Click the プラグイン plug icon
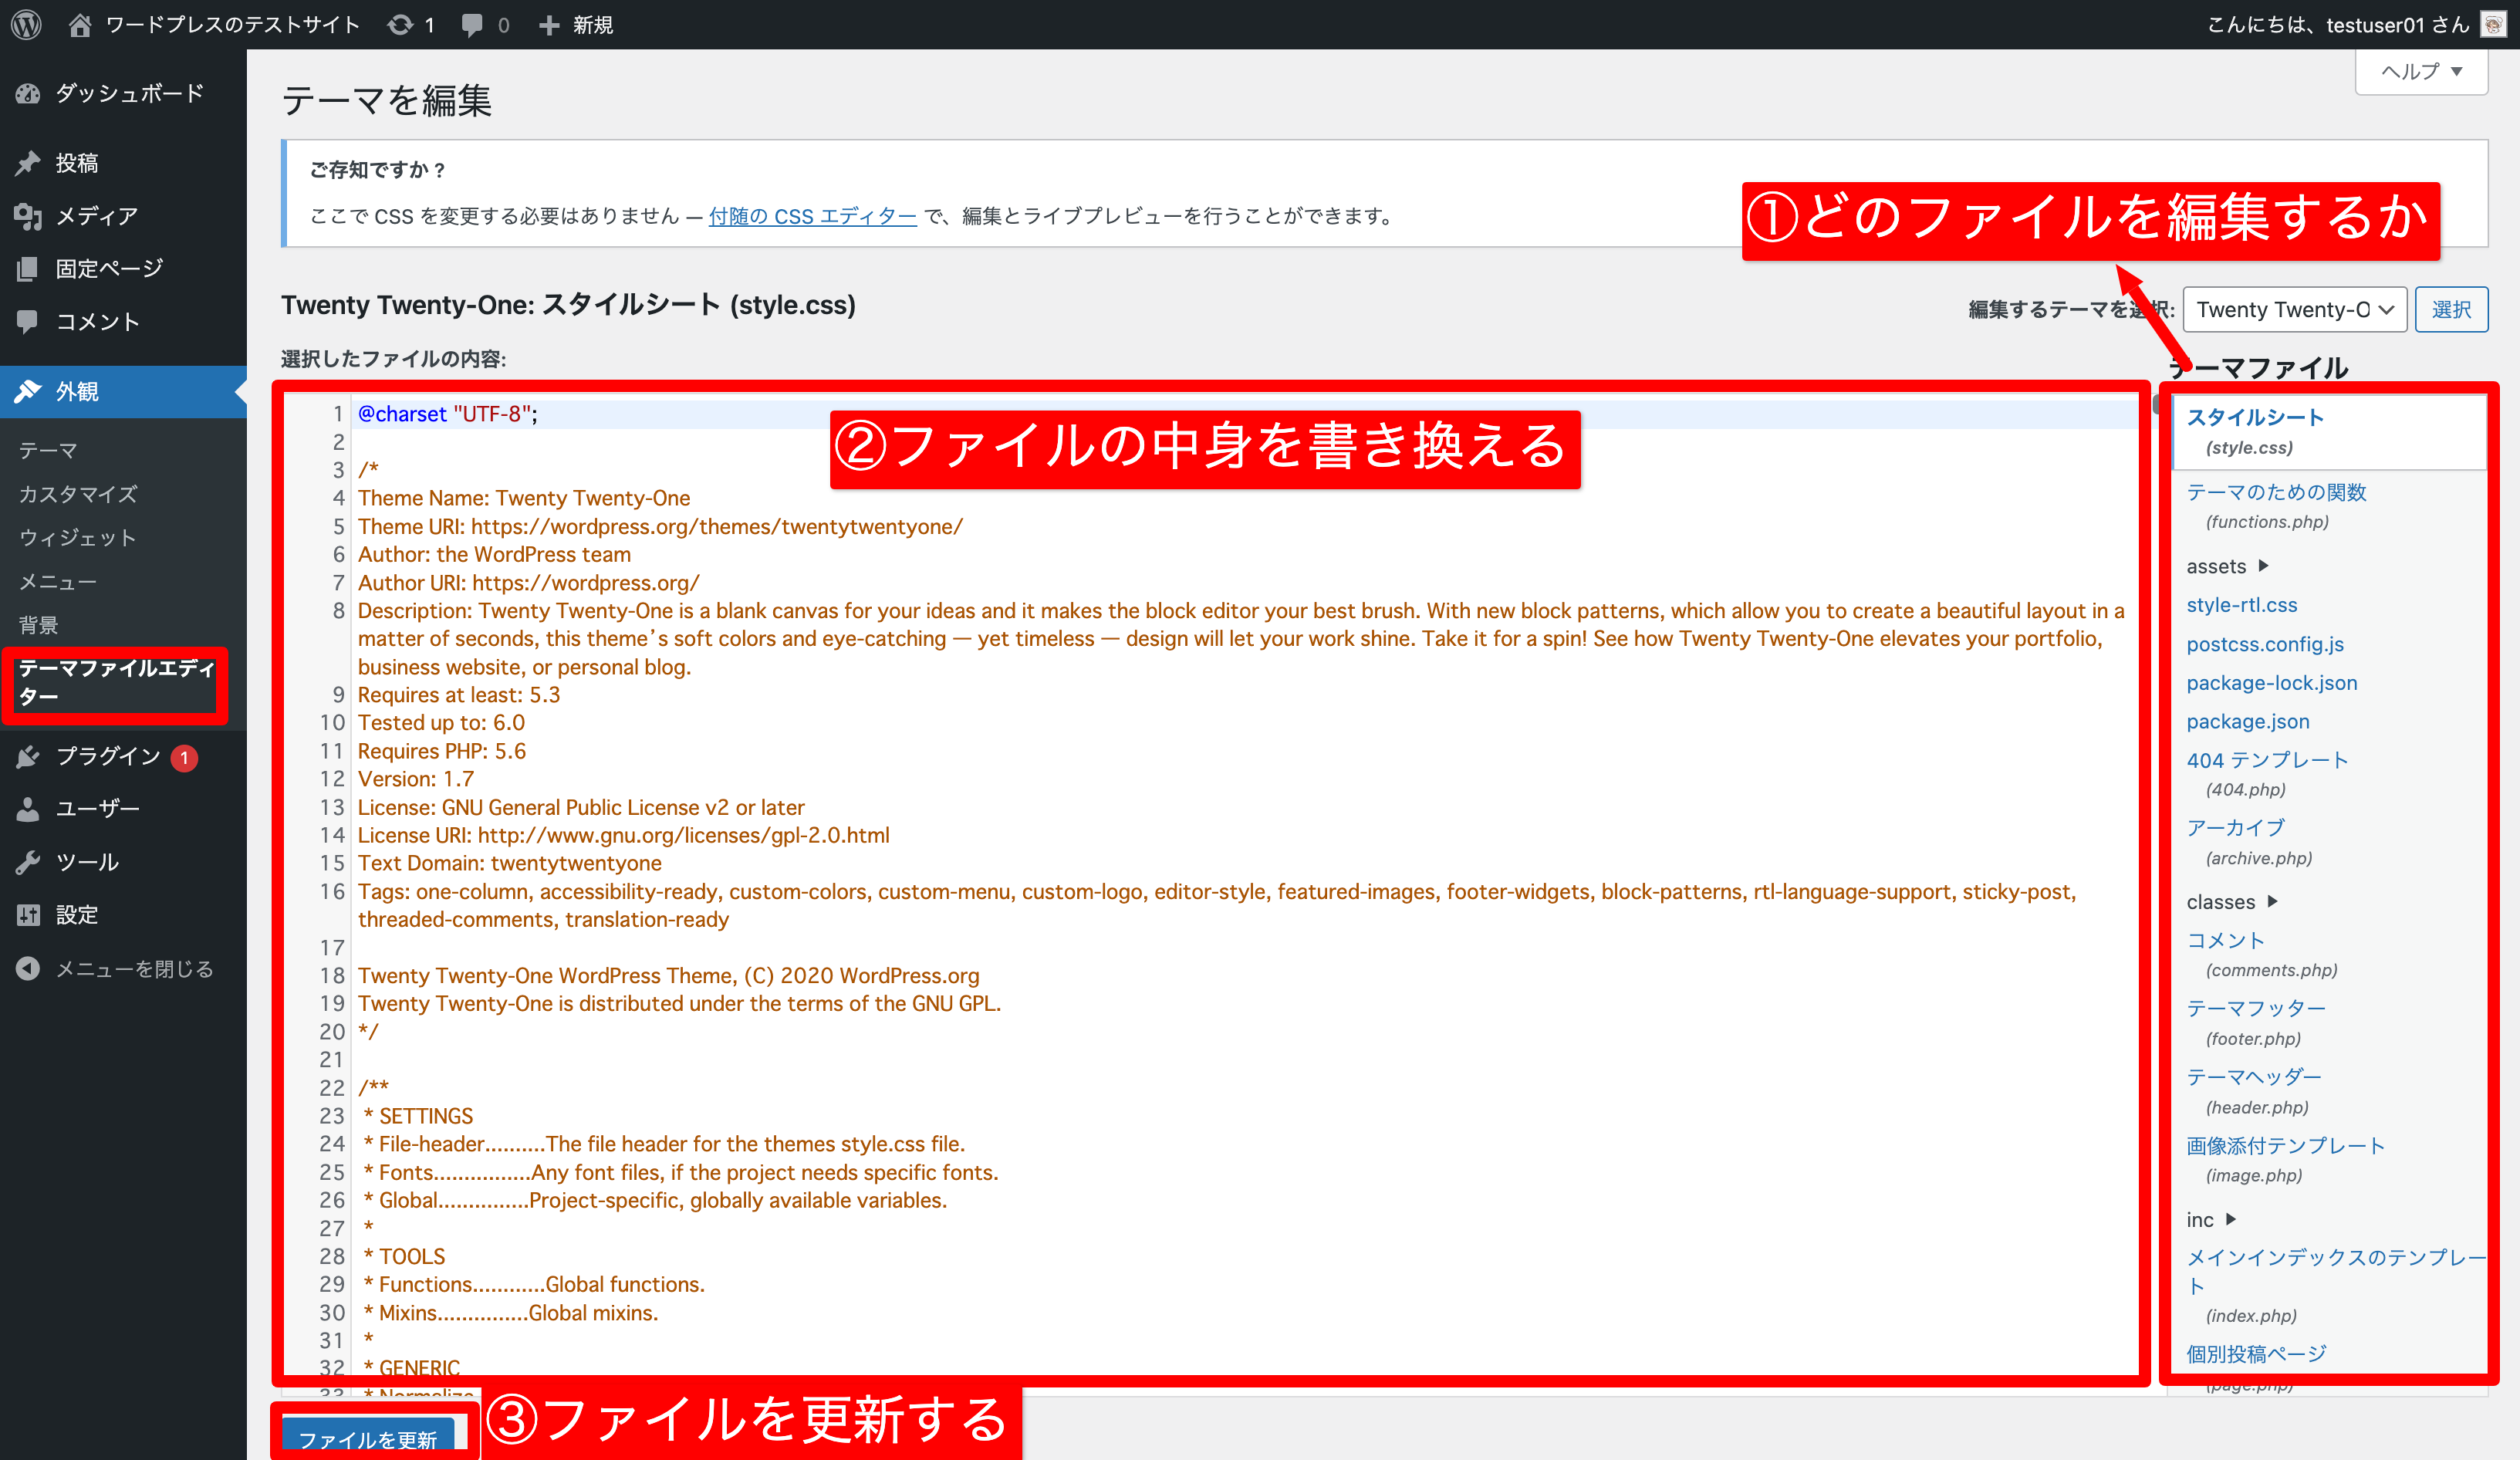The height and width of the screenshot is (1460, 2520). [28, 757]
